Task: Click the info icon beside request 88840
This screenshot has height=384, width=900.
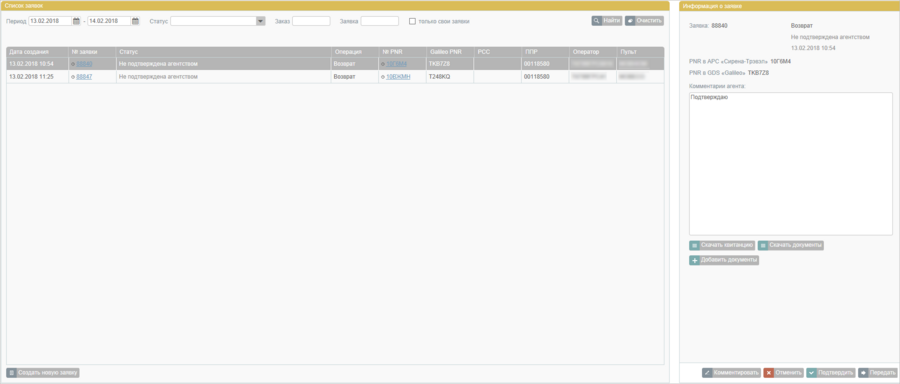Action: [73, 64]
